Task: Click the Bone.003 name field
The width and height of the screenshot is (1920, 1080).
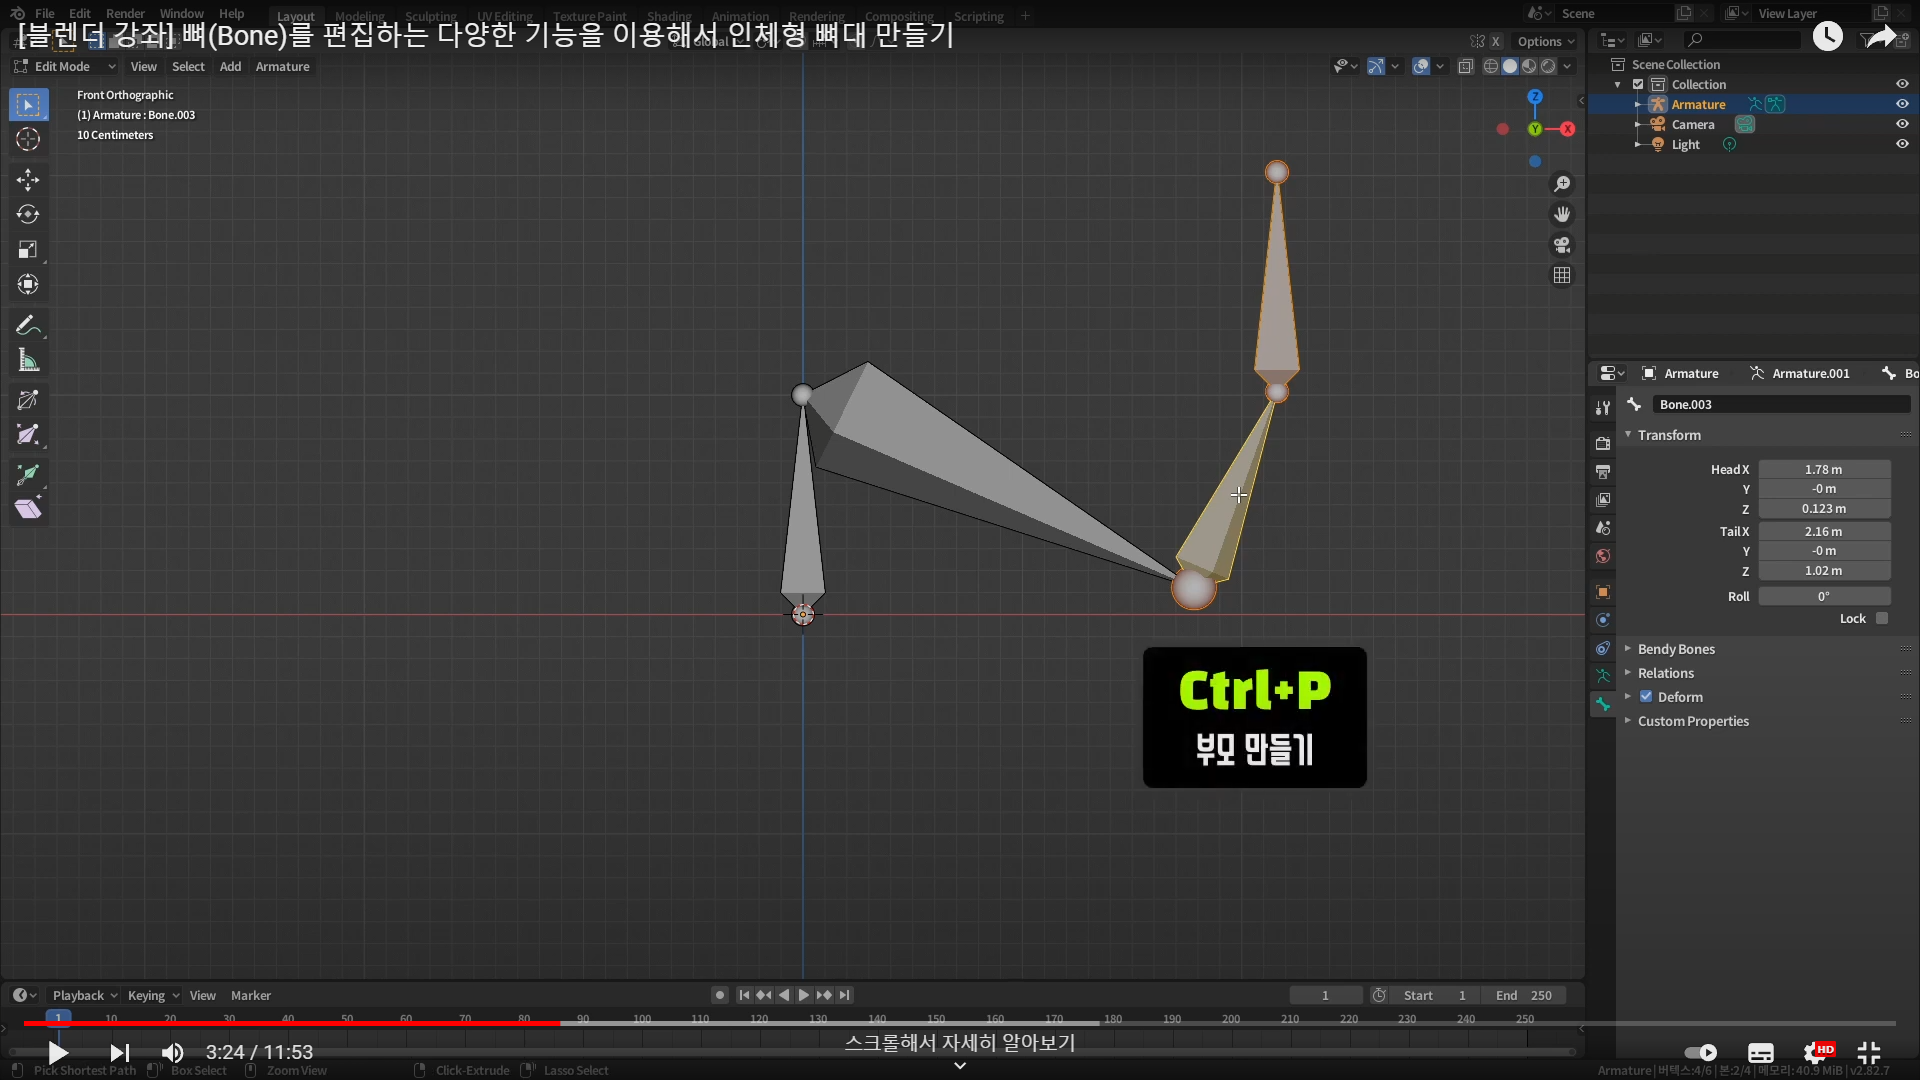Action: [1780, 404]
